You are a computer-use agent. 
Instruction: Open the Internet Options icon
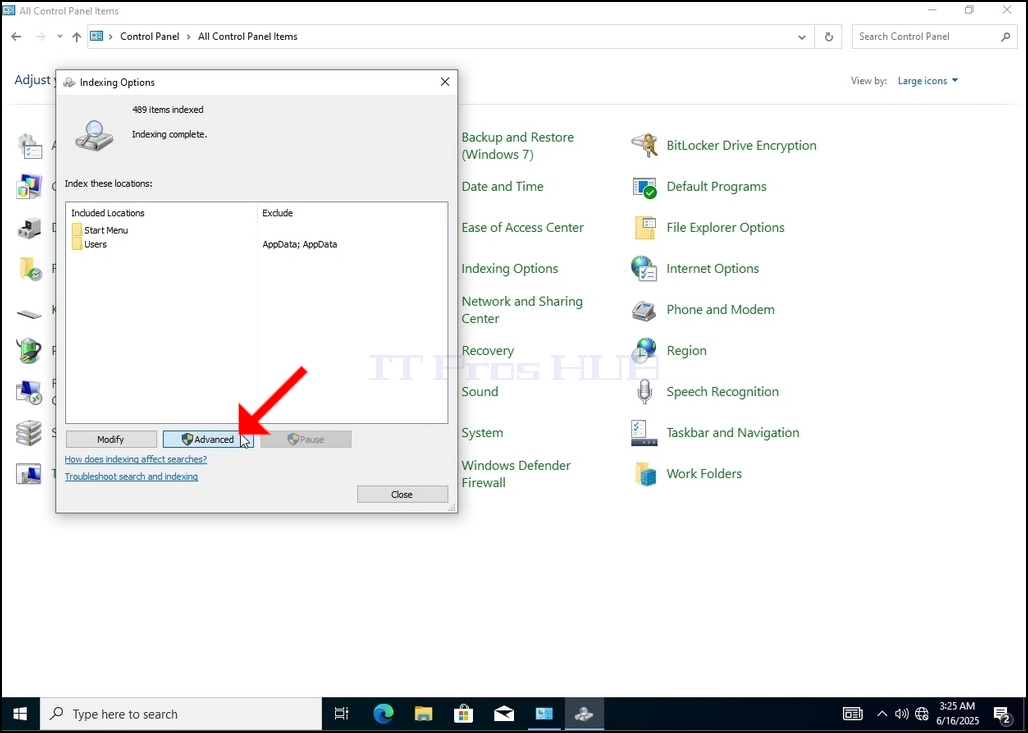click(x=644, y=269)
